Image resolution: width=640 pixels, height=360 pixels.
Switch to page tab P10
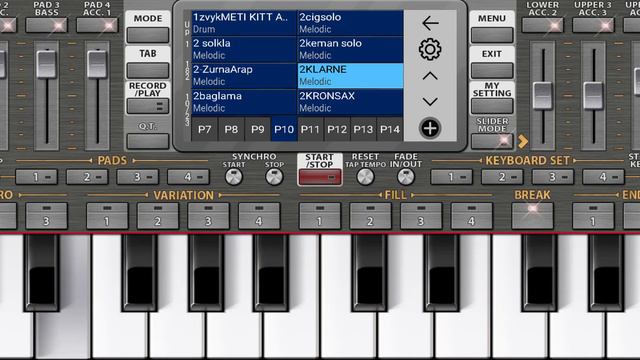tap(284, 129)
